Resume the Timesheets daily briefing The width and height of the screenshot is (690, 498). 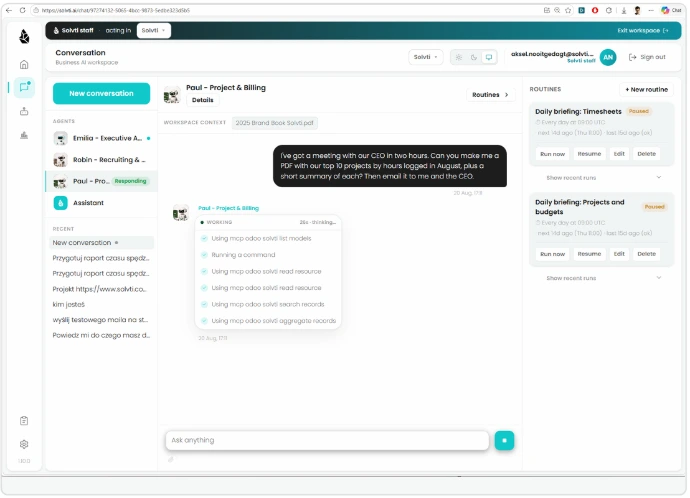tap(589, 154)
